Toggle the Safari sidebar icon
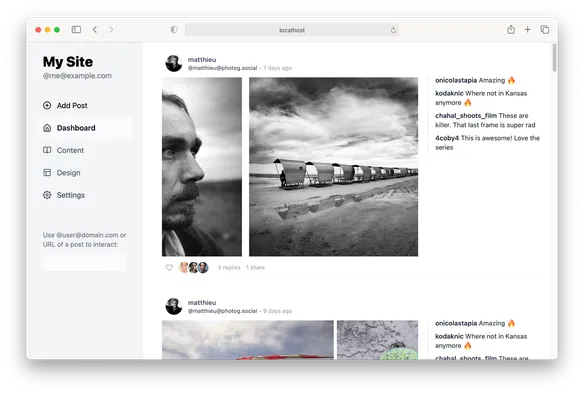Screen dimensions: 584x394 point(76,29)
